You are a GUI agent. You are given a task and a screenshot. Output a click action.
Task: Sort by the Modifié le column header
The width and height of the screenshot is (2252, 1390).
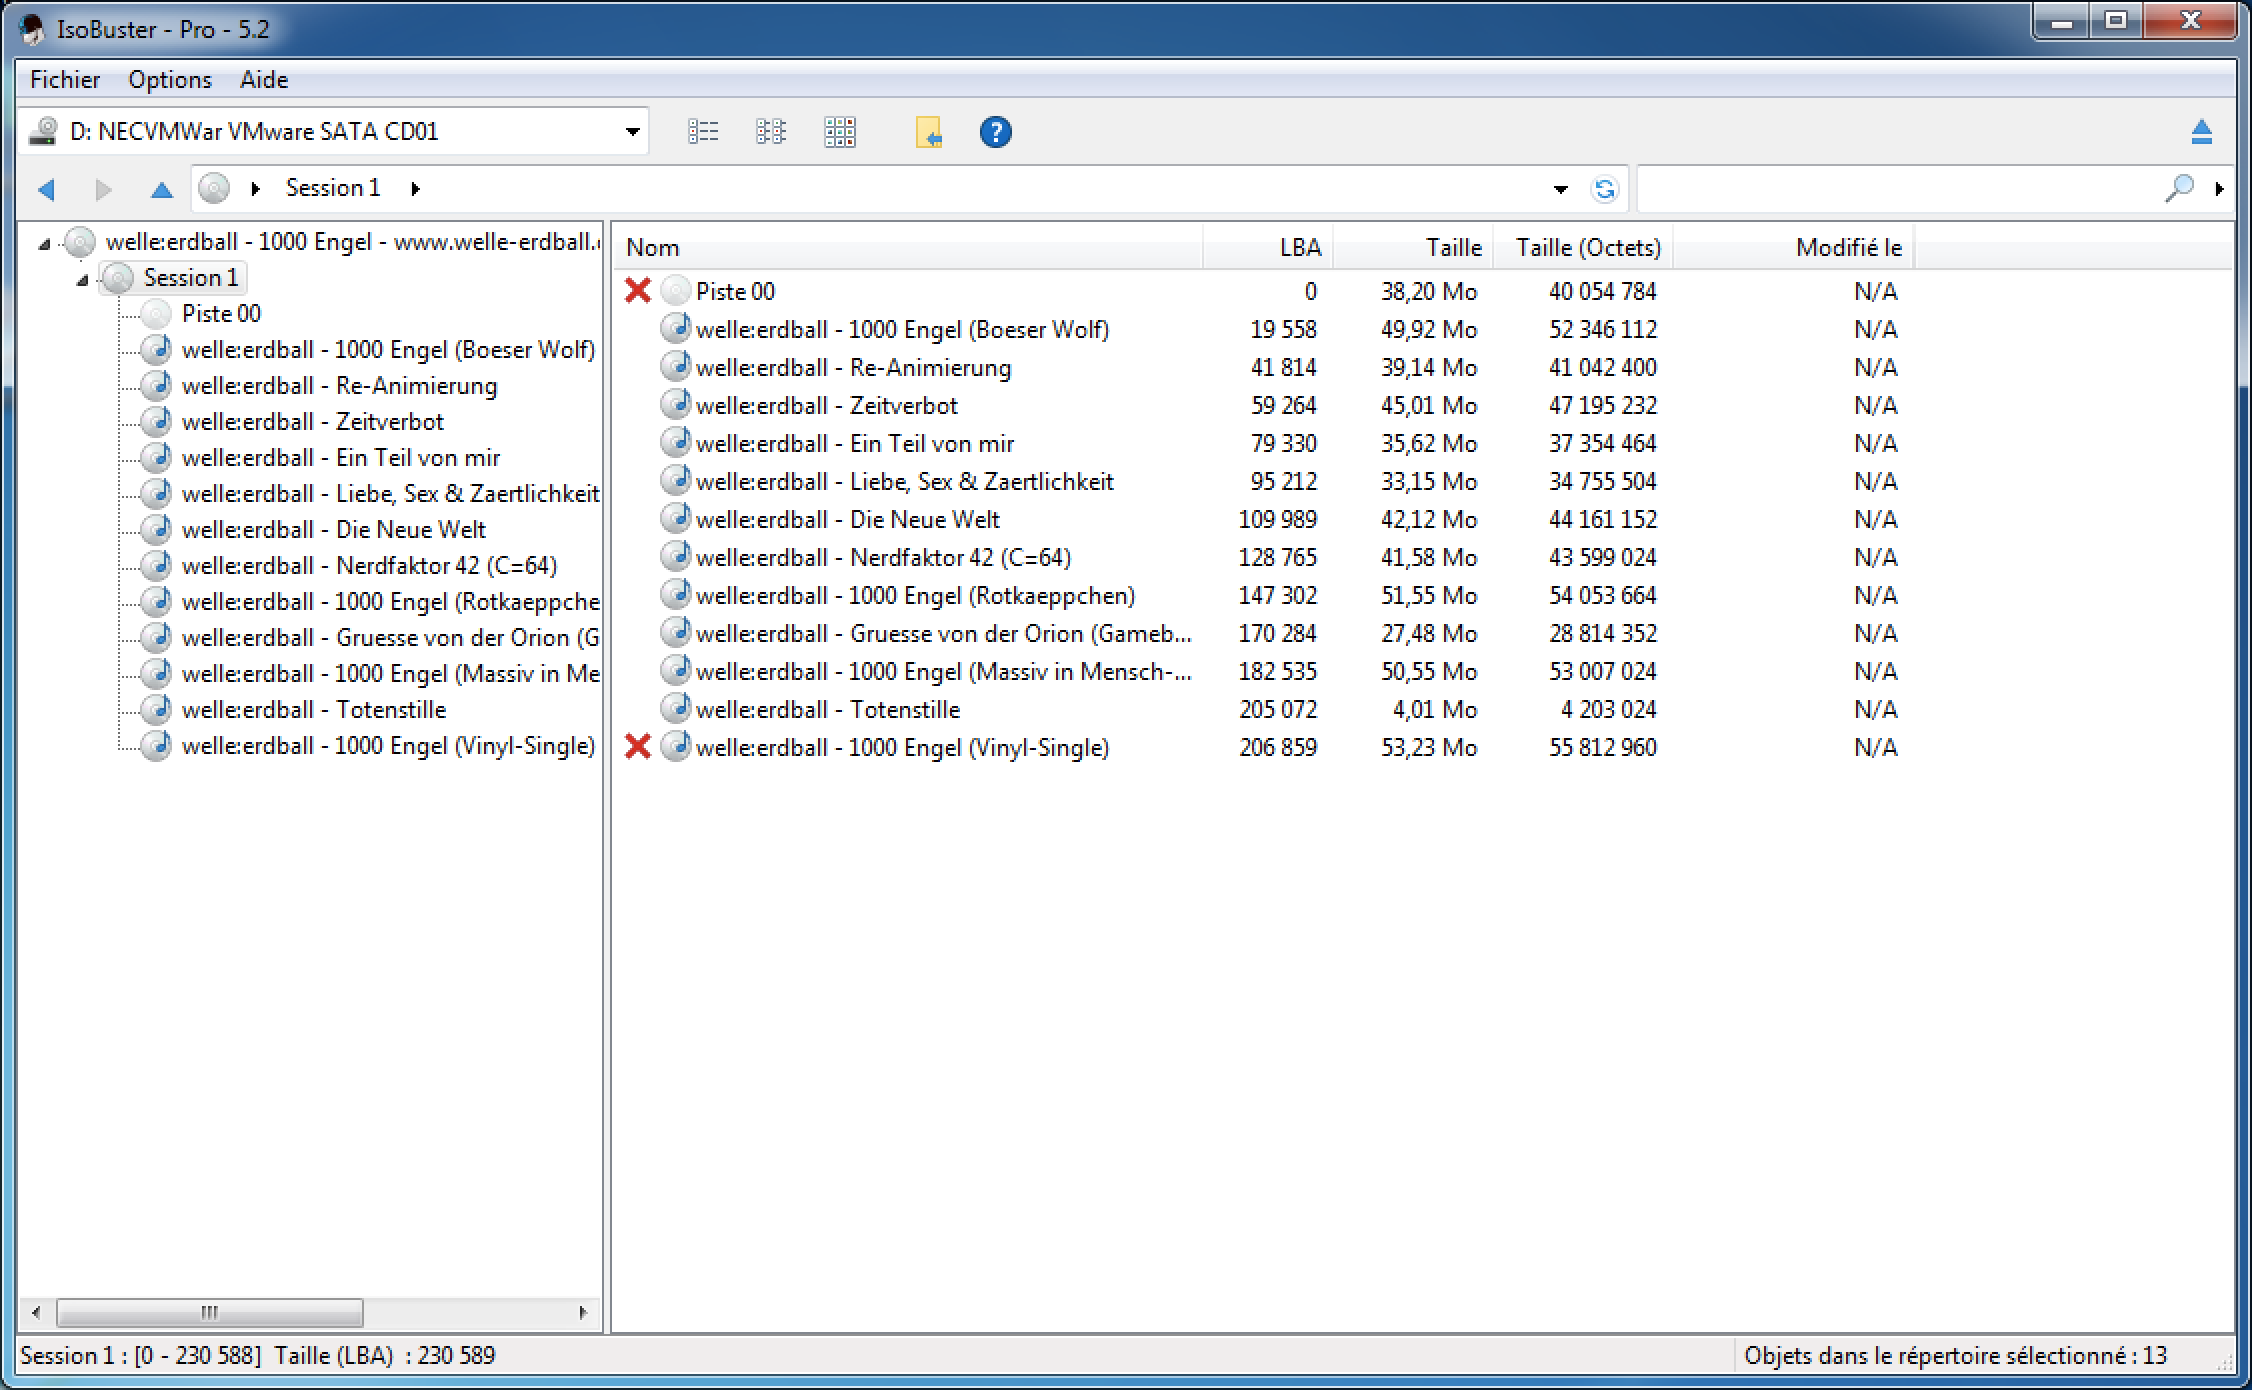[1794, 247]
